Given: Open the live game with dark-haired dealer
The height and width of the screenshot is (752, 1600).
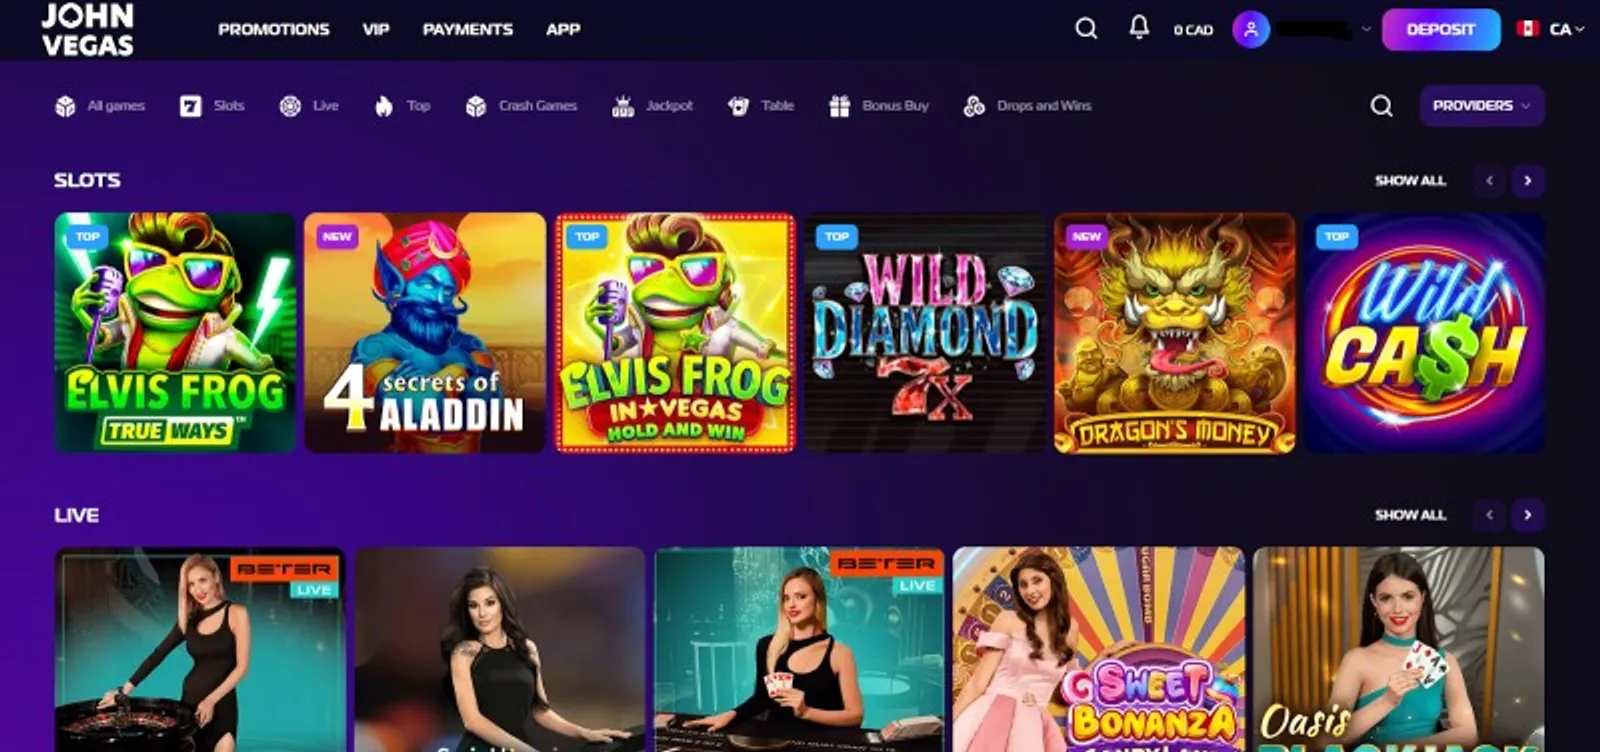Looking at the screenshot, I should coord(500,649).
